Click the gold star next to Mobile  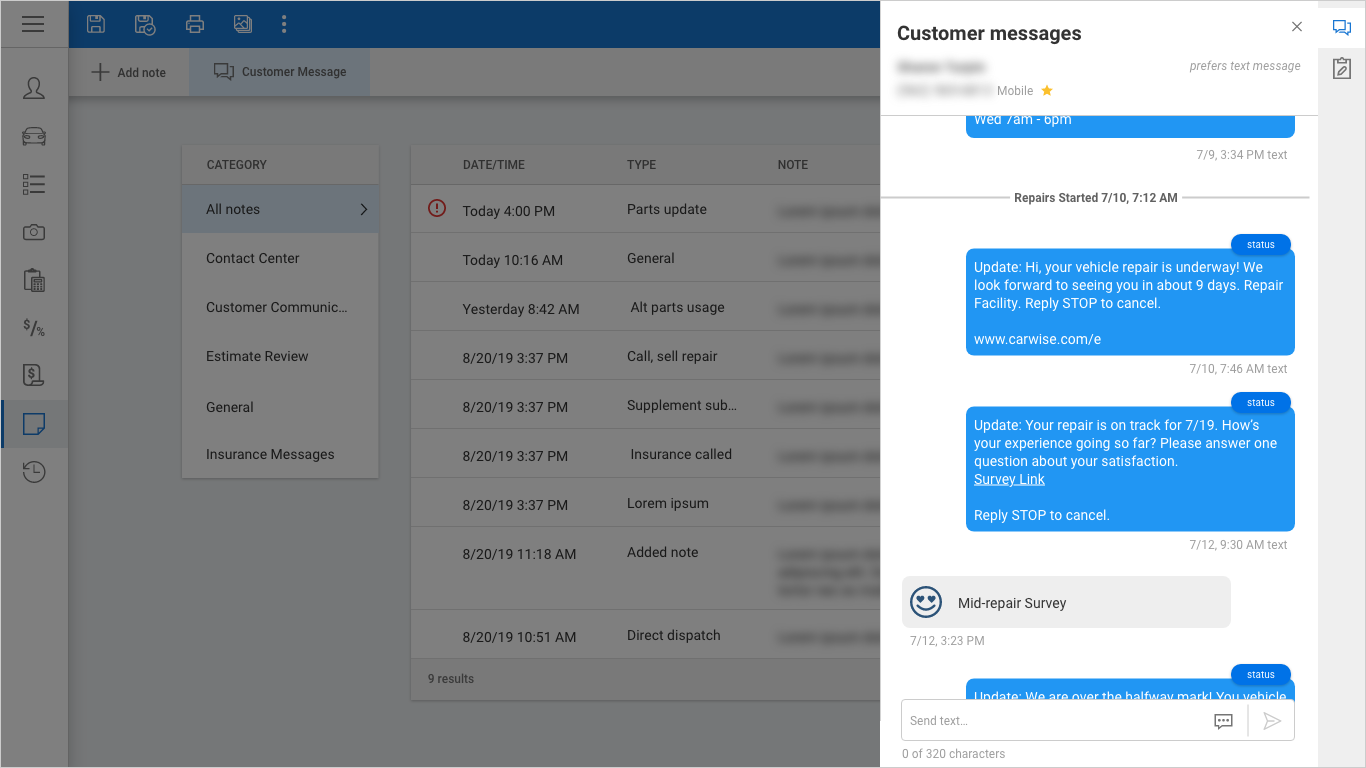[x=1047, y=91]
